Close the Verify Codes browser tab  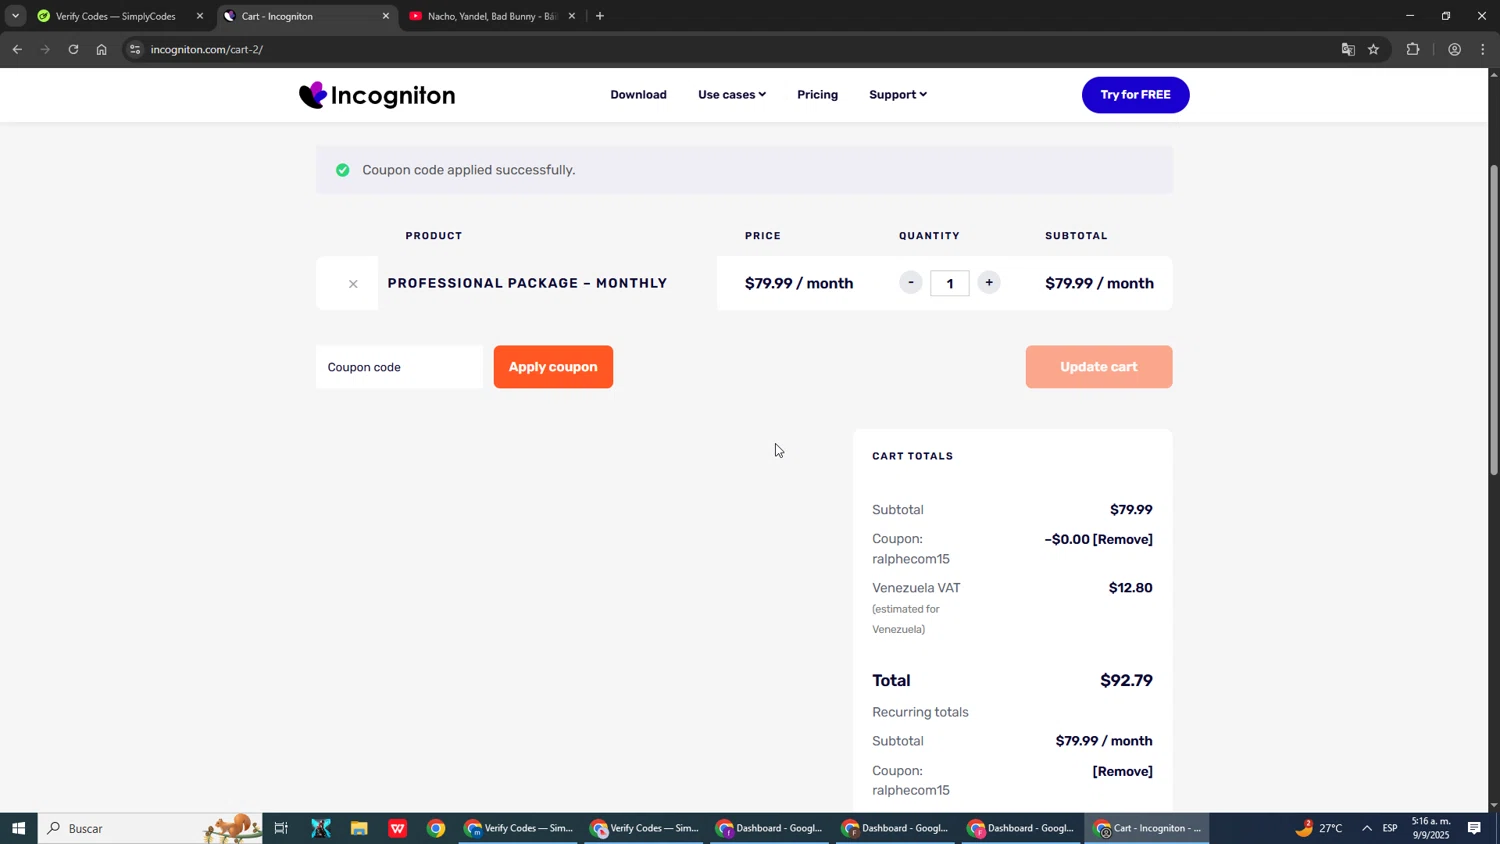pos(199,16)
